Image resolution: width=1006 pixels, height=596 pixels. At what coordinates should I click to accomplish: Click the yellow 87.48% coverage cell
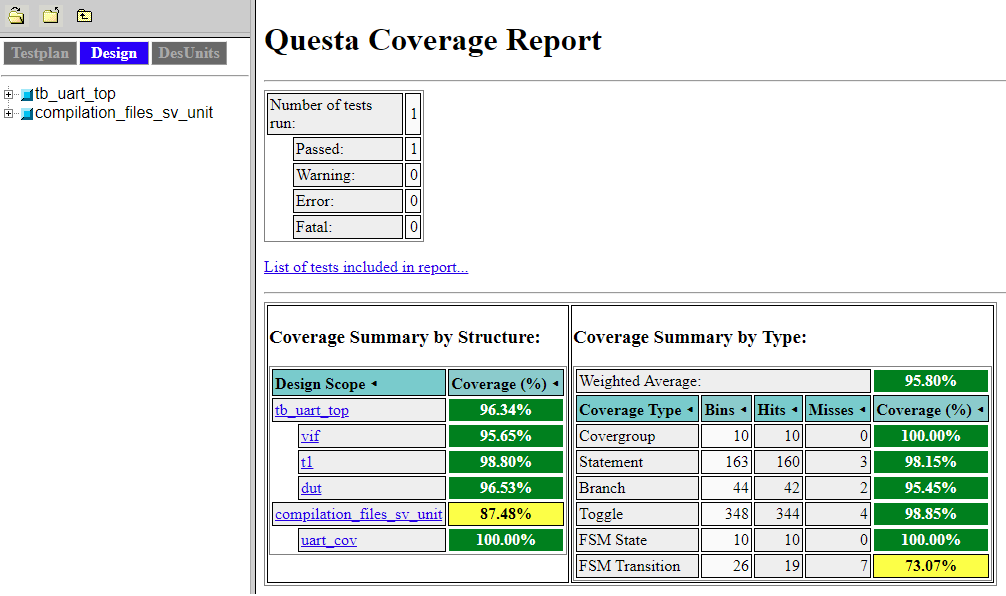click(x=506, y=514)
